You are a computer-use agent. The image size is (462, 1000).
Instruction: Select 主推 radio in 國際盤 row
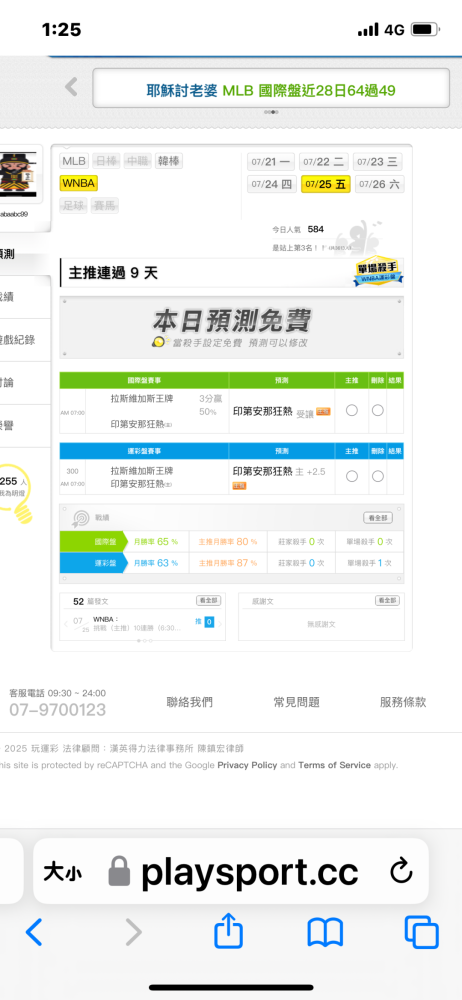click(352, 411)
